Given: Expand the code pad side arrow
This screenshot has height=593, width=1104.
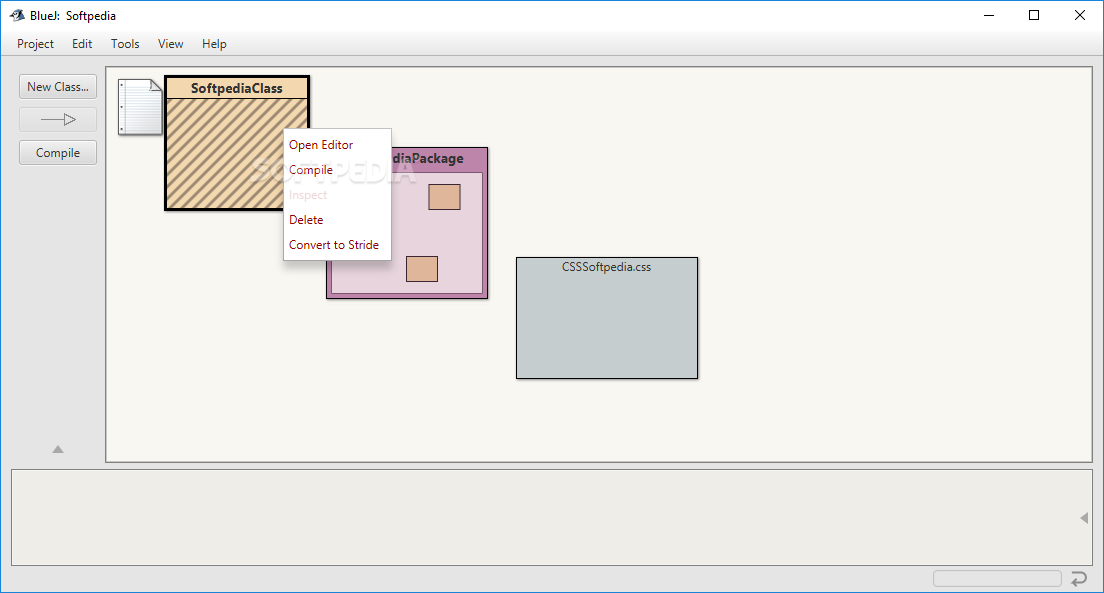Looking at the screenshot, I should coord(1084,518).
